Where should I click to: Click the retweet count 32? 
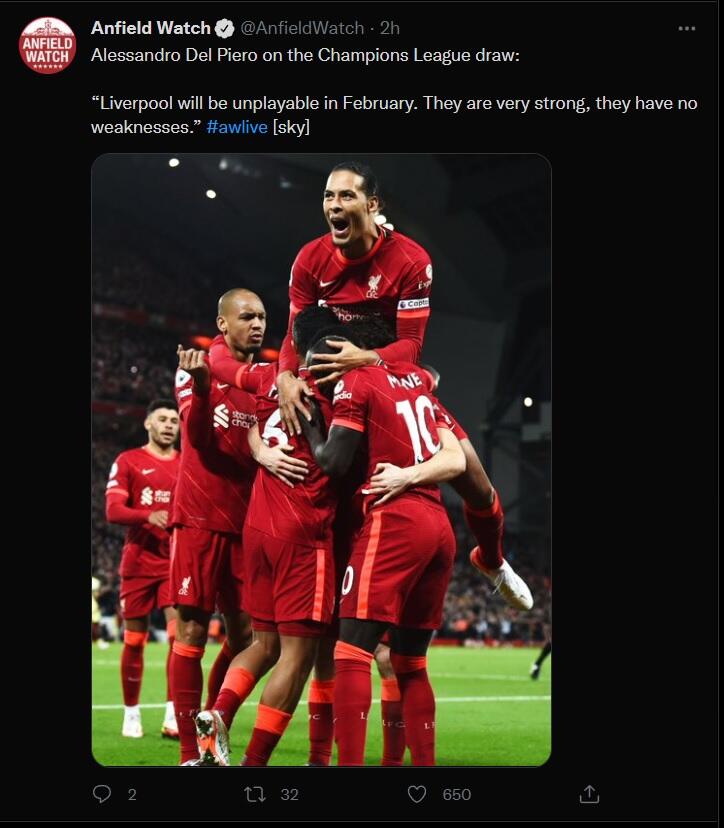(289, 794)
